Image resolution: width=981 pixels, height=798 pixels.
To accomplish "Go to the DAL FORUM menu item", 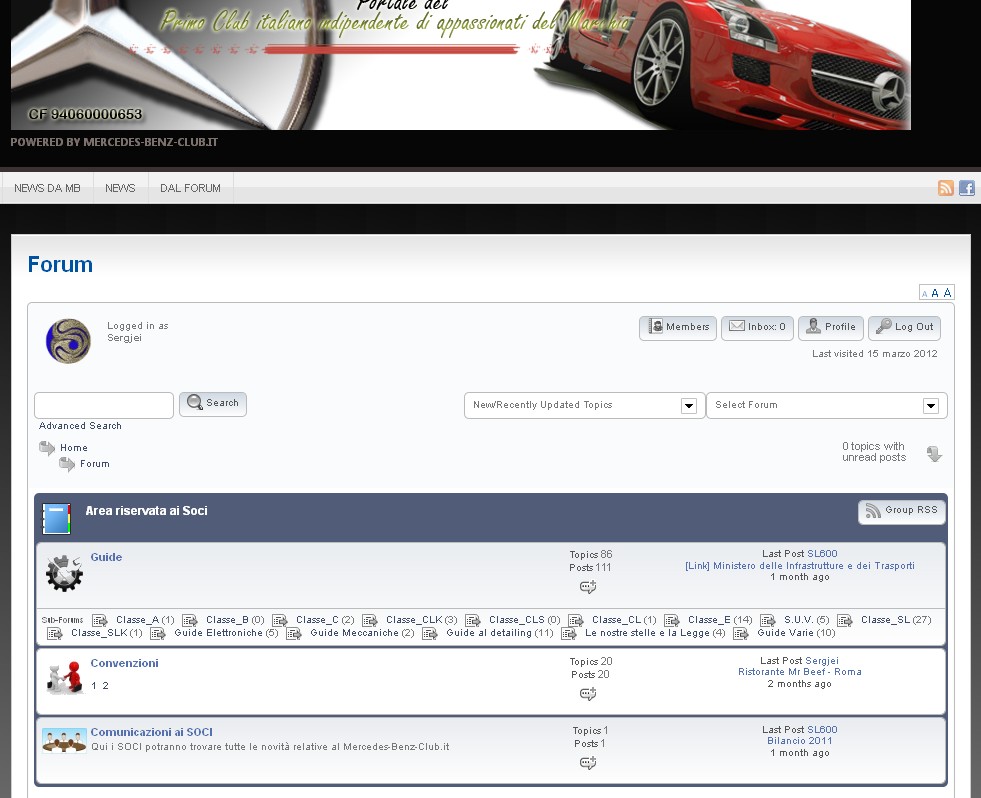I will click(x=190, y=188).
